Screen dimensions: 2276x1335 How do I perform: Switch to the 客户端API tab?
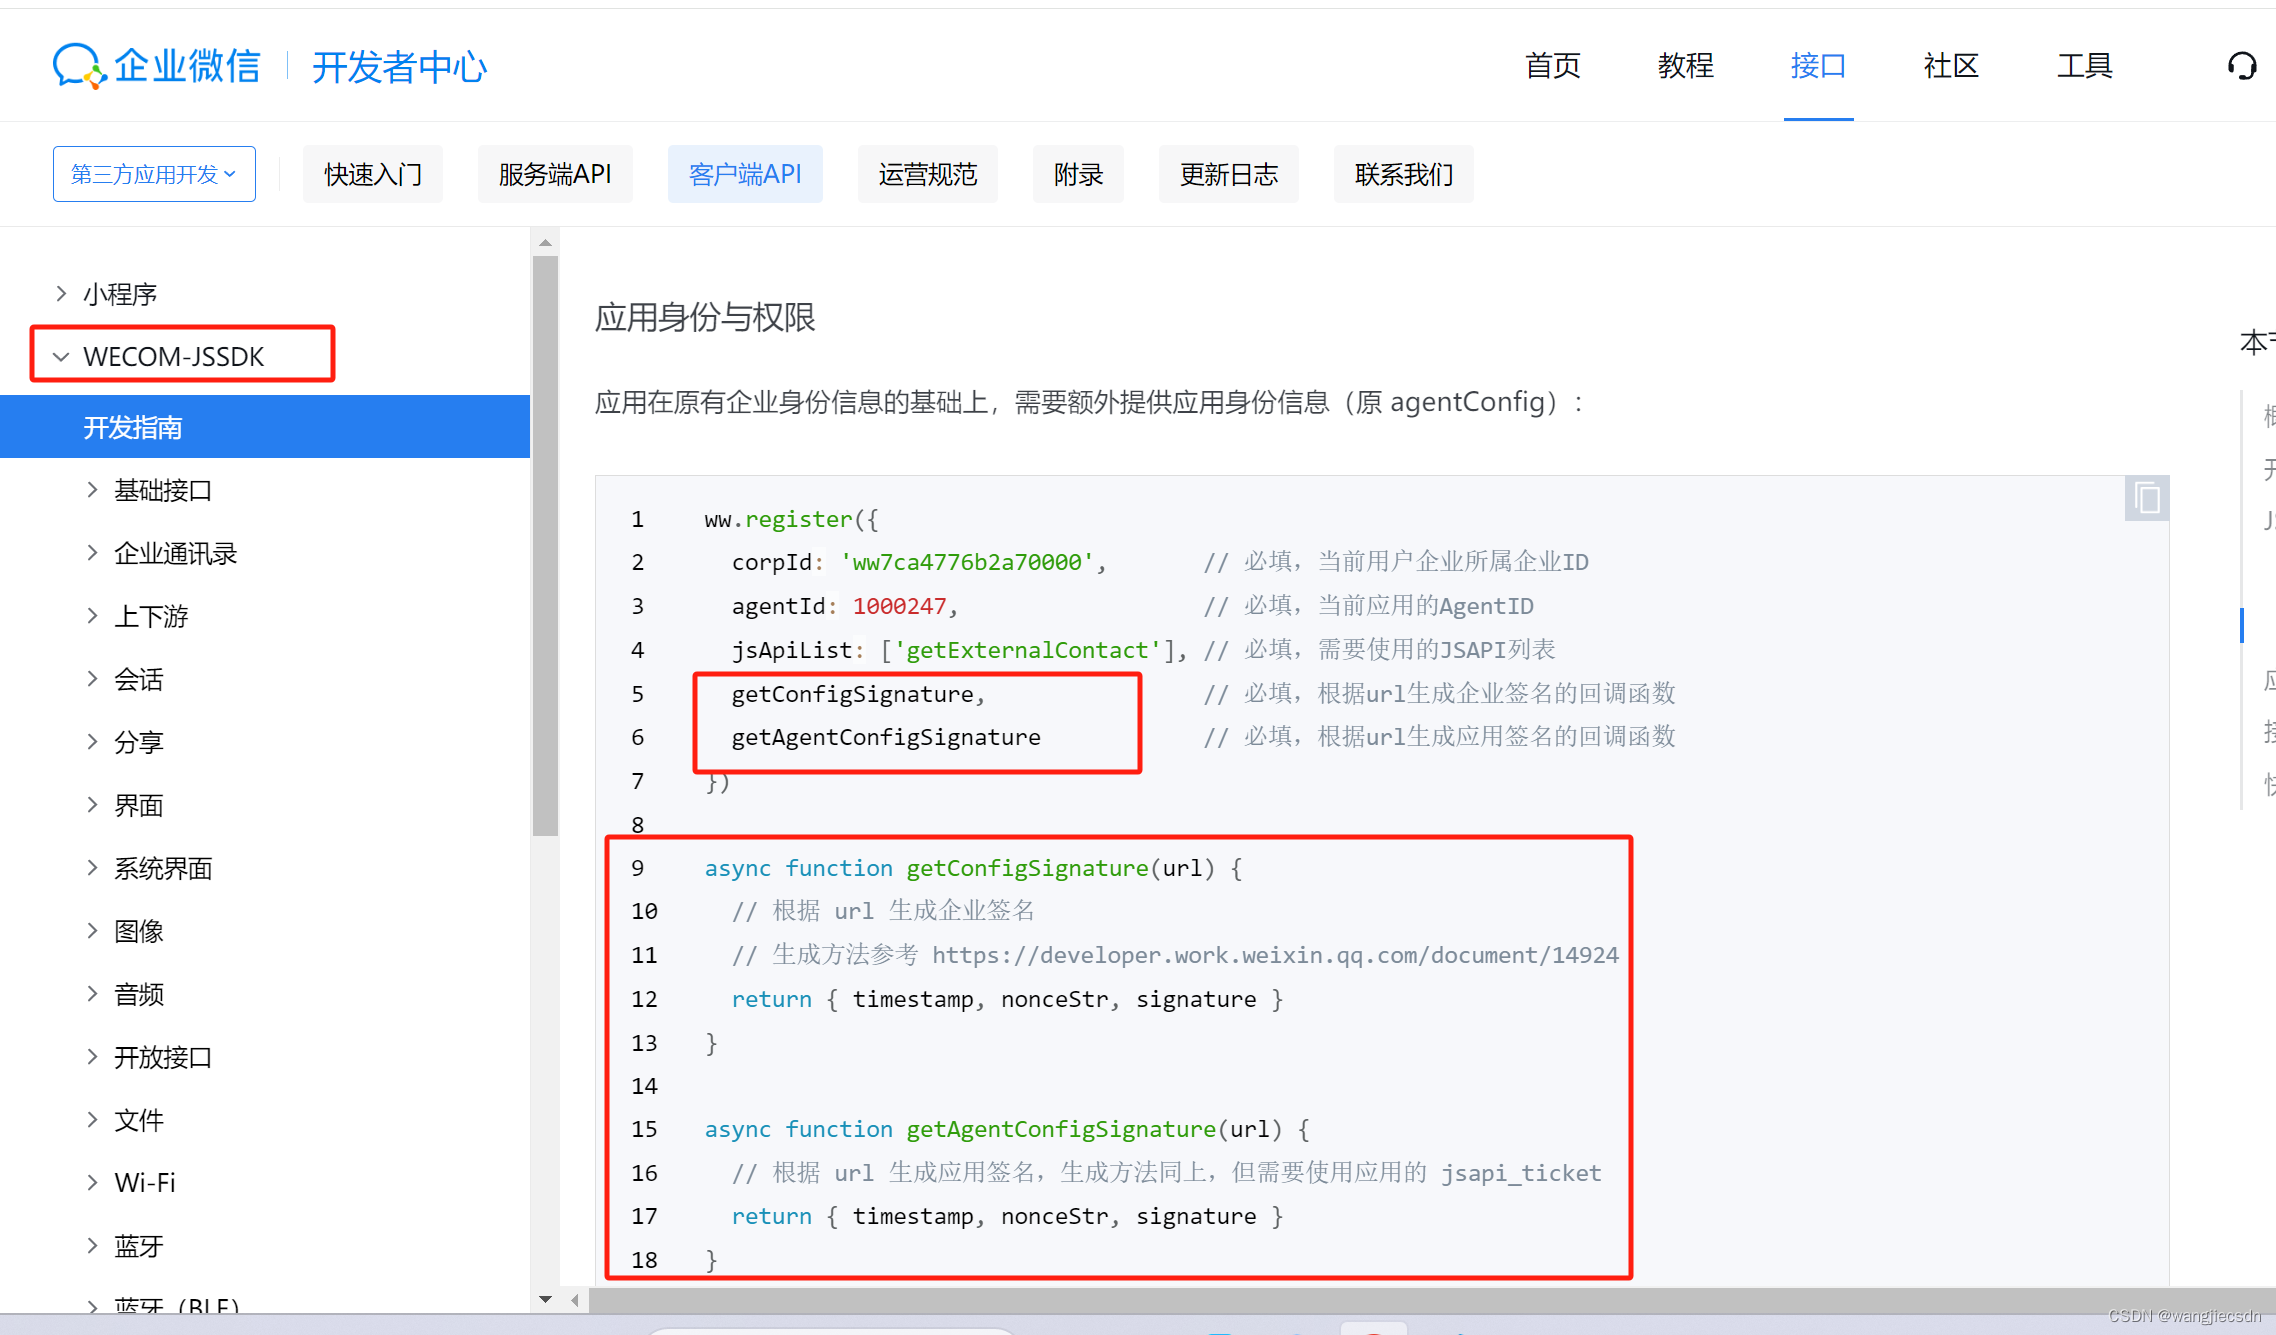[x=745, y=174]
